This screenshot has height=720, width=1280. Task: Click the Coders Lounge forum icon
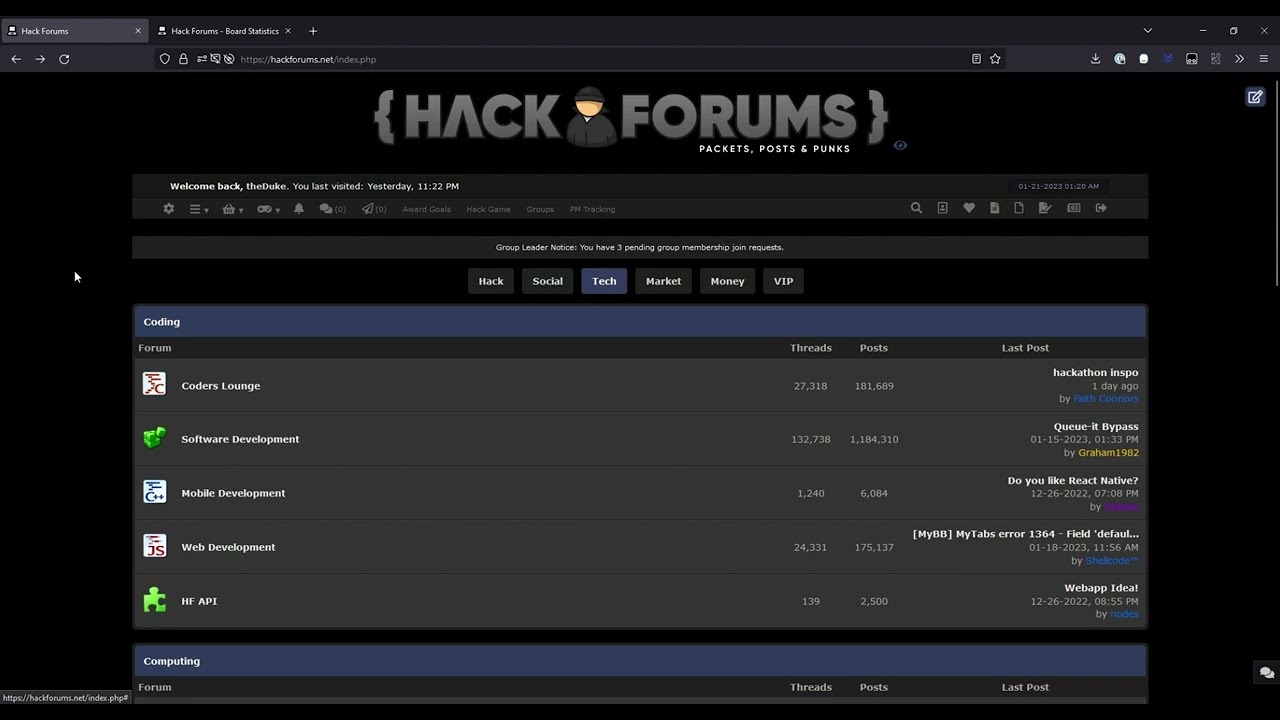coord(154,384)
